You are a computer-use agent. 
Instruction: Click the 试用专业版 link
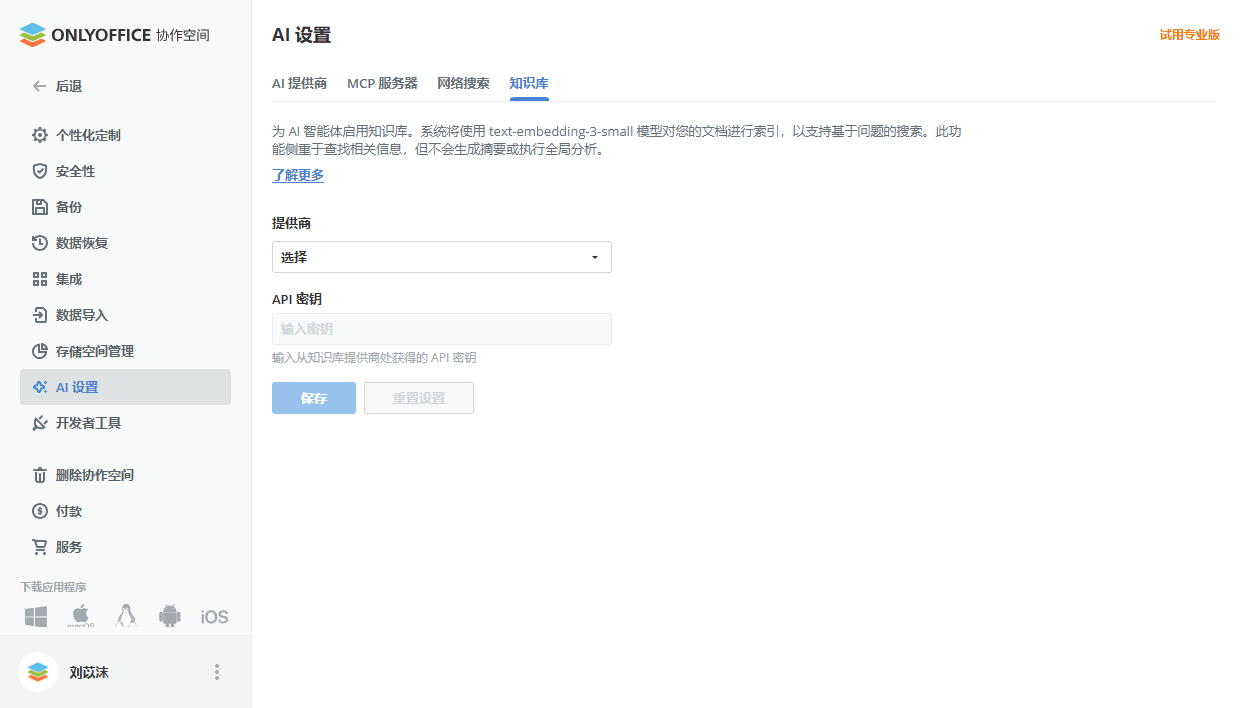coord(1189,33)
